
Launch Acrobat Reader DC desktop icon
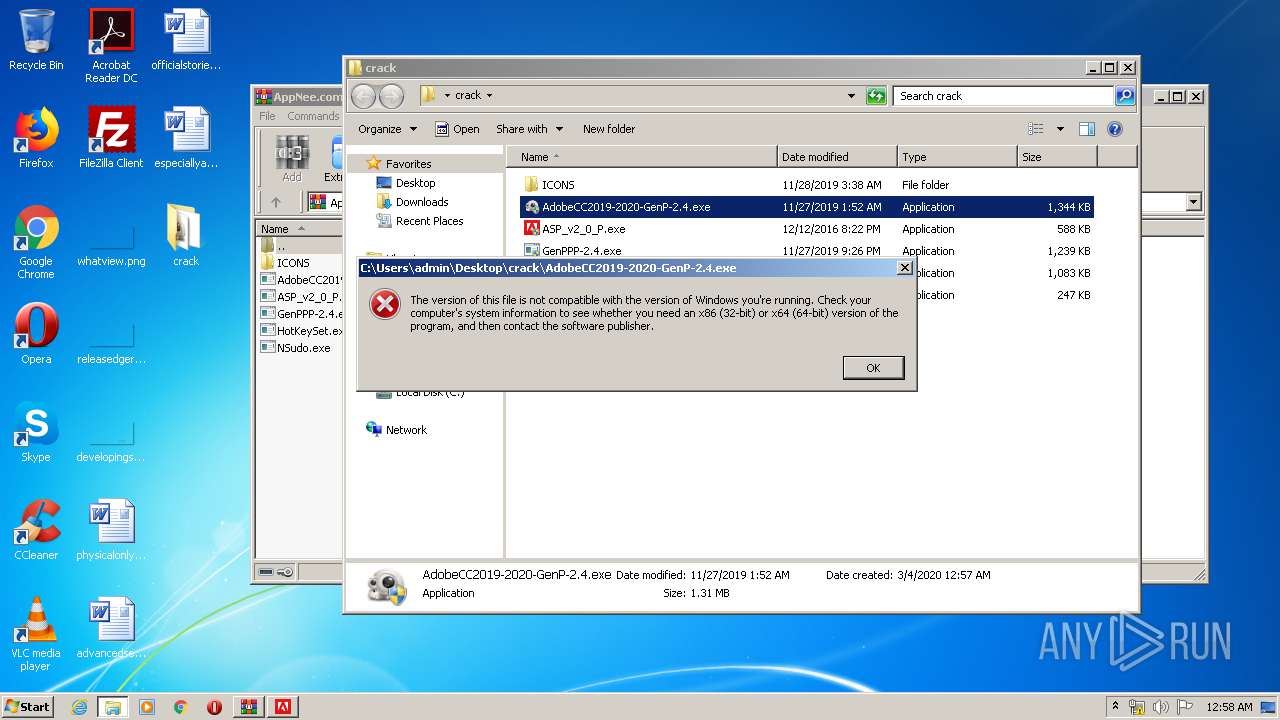click(111, 46)
